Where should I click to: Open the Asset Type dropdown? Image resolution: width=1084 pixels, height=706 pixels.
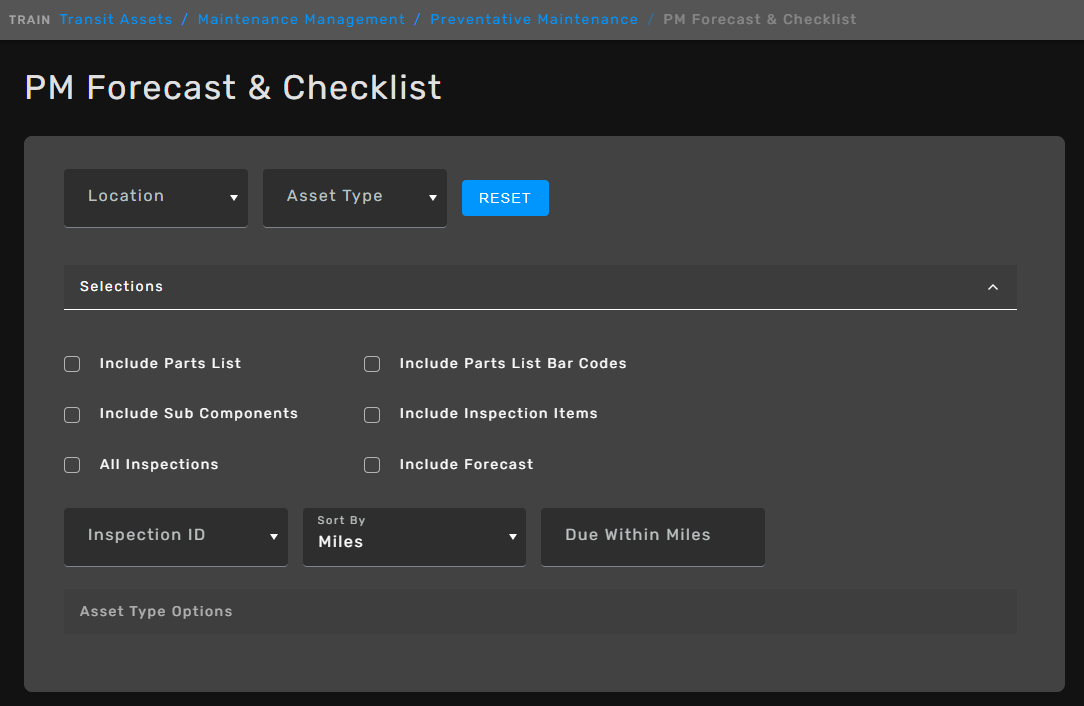click(354, 197)
